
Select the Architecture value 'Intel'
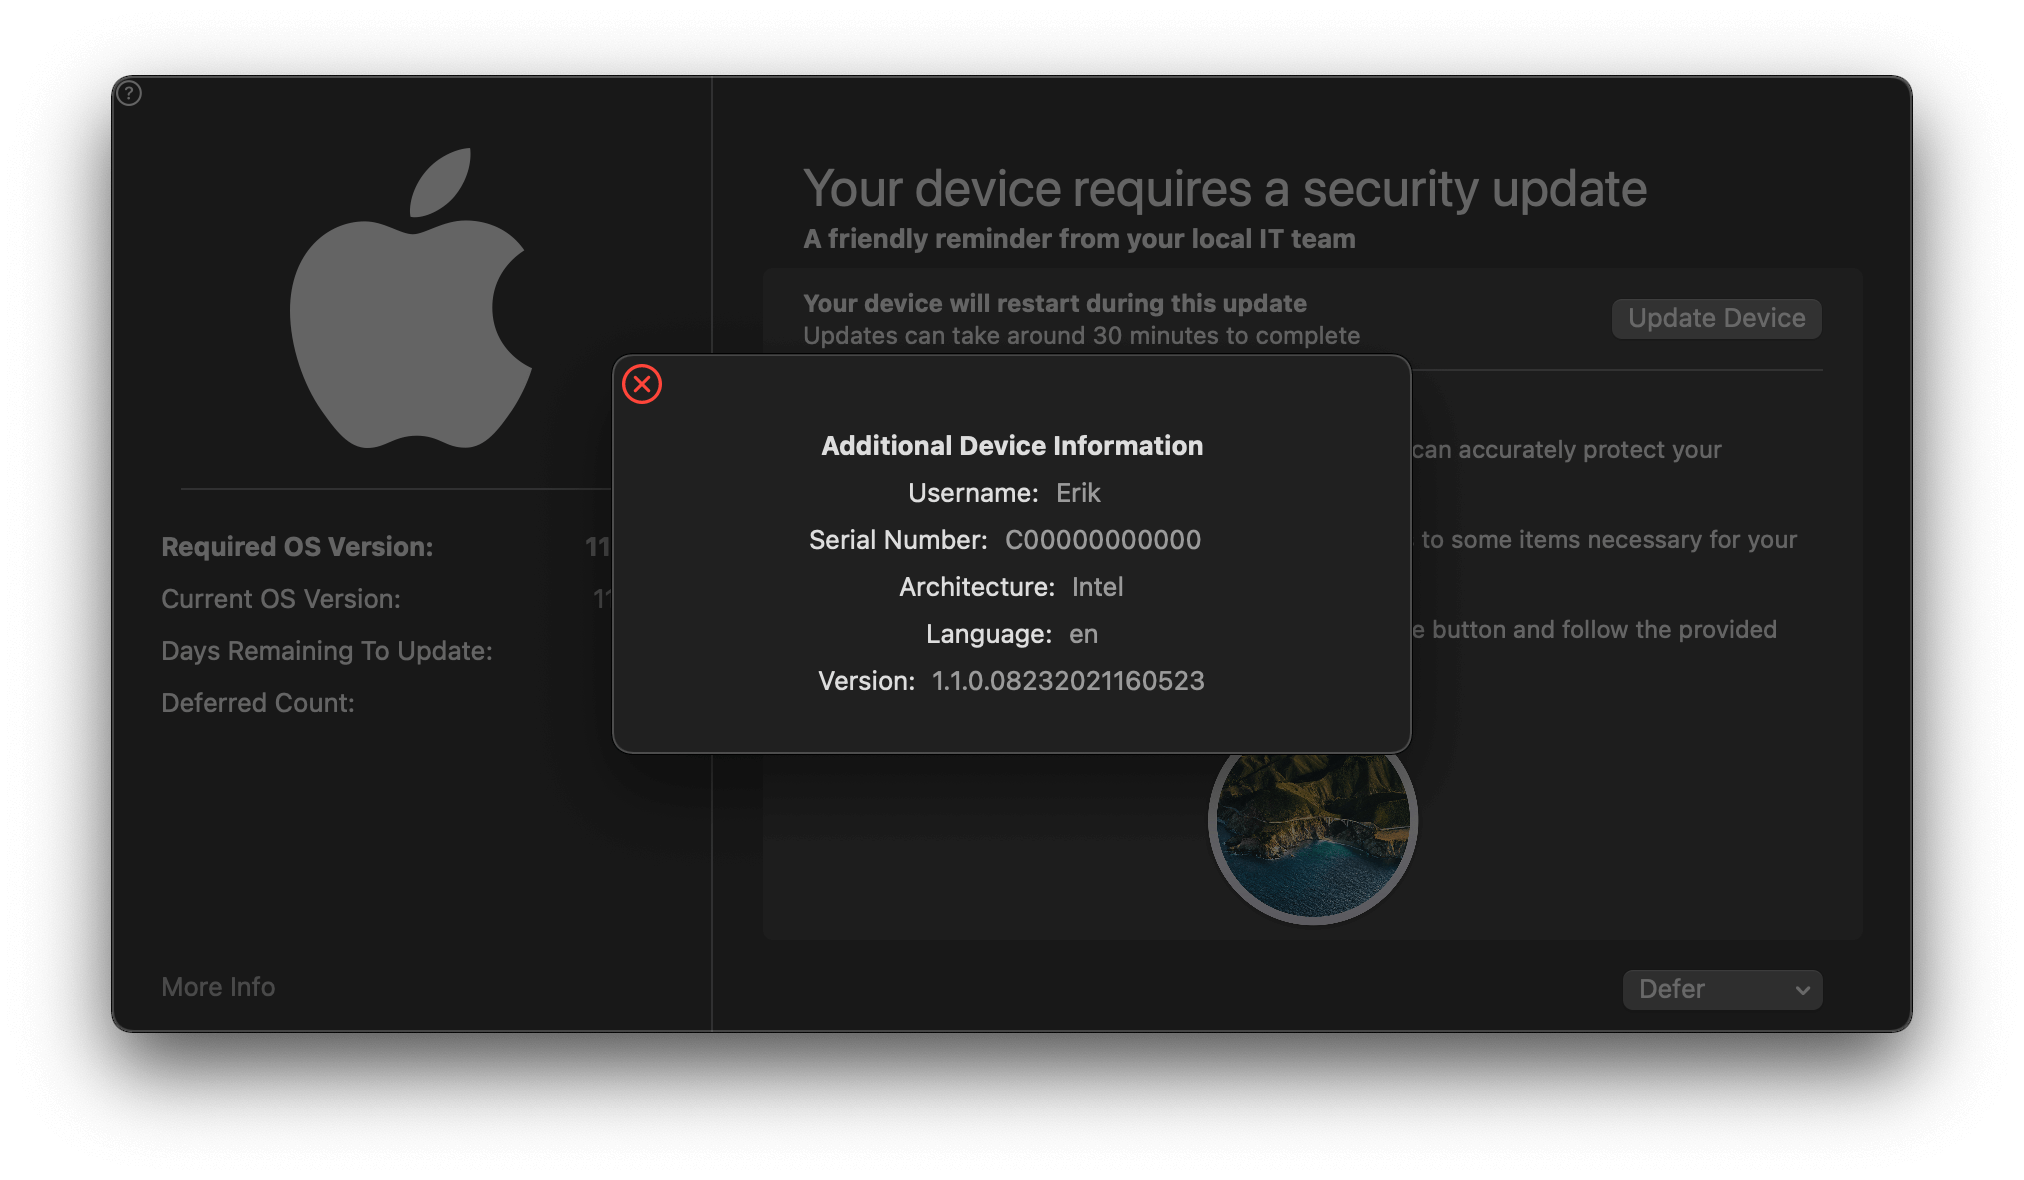coord(1097,587)
